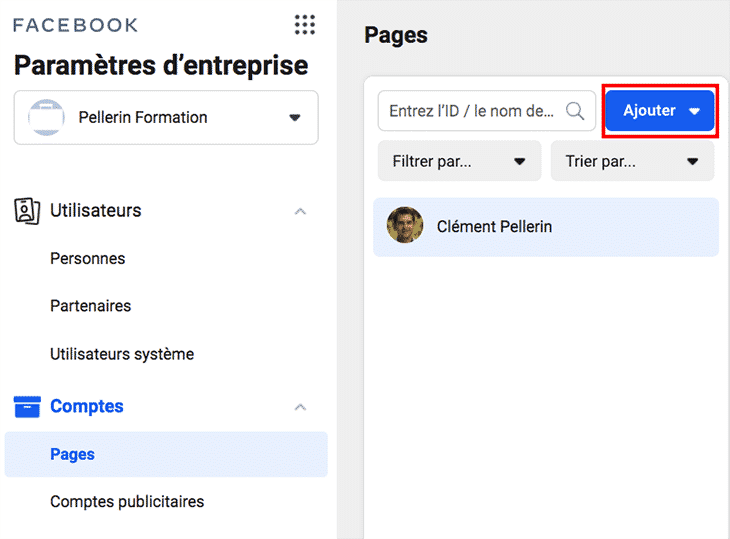The width and height of the screenshot is (730, 539).
Task: Go to Partenaires in the sidebar
Action: pyautogui.click(x=91, y=306)
